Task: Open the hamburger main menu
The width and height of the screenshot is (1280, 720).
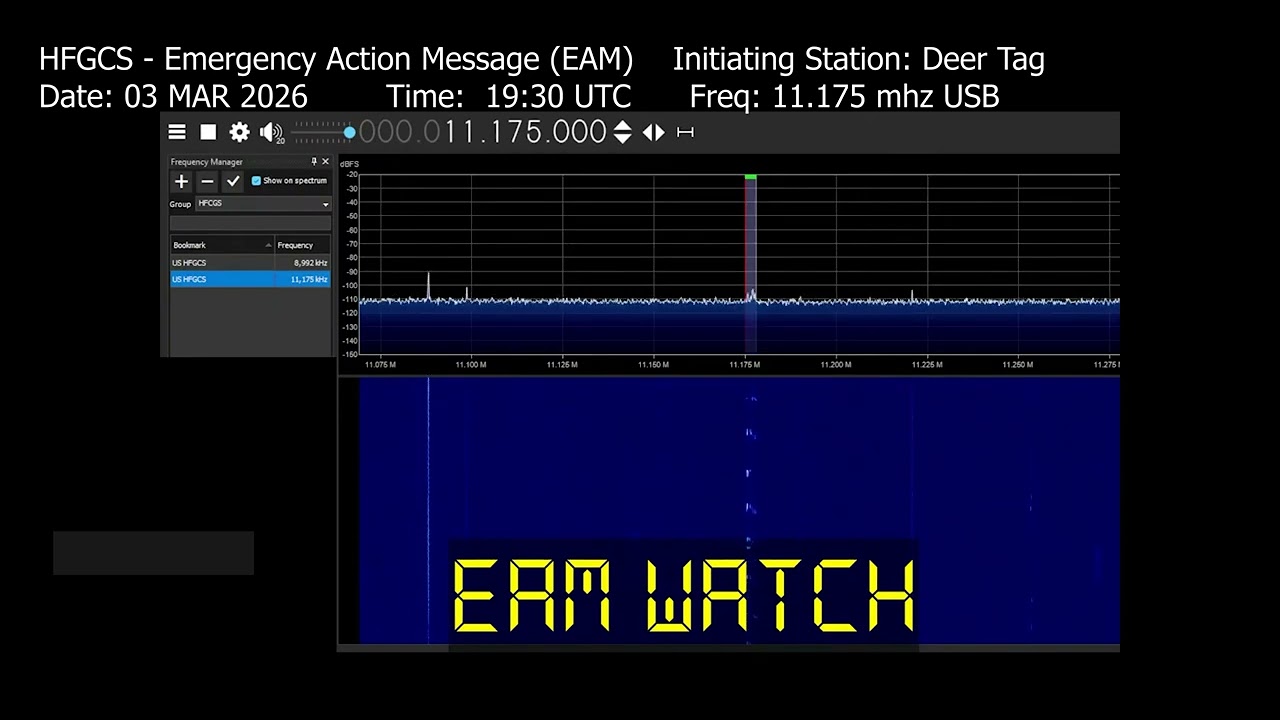Action: pos(177,132)
